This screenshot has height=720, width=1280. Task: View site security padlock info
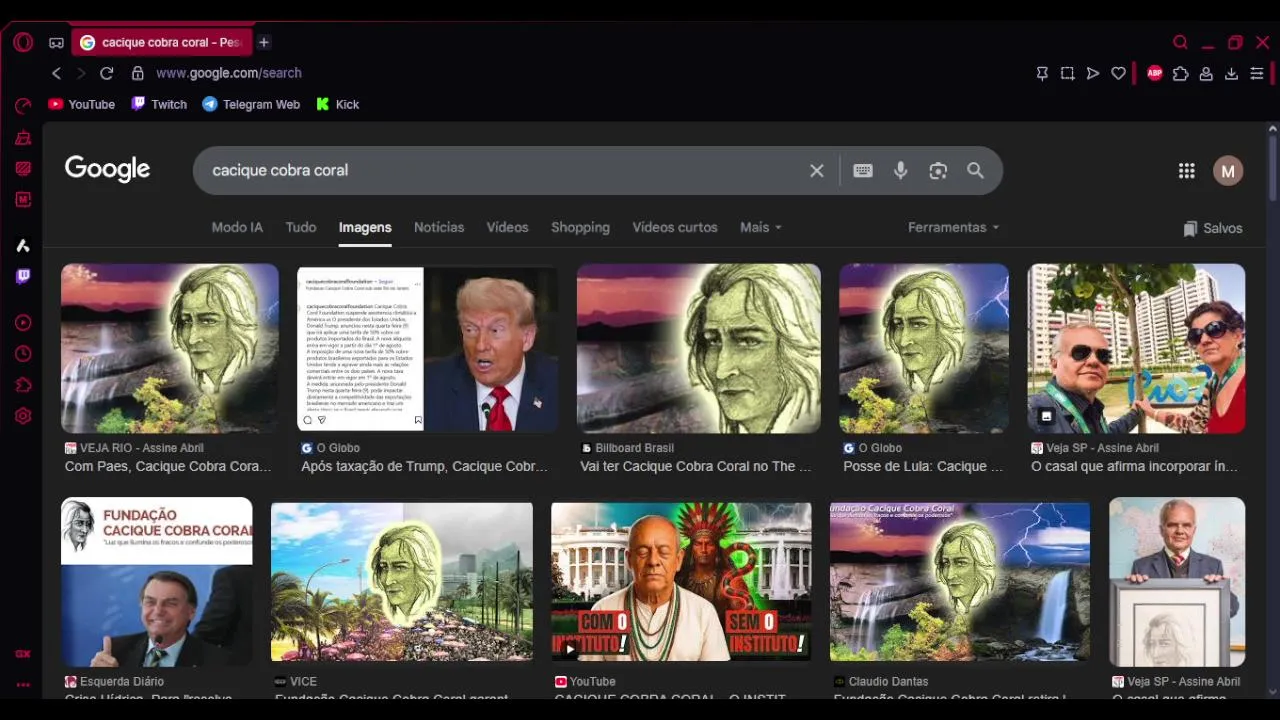tap(138, 73)
